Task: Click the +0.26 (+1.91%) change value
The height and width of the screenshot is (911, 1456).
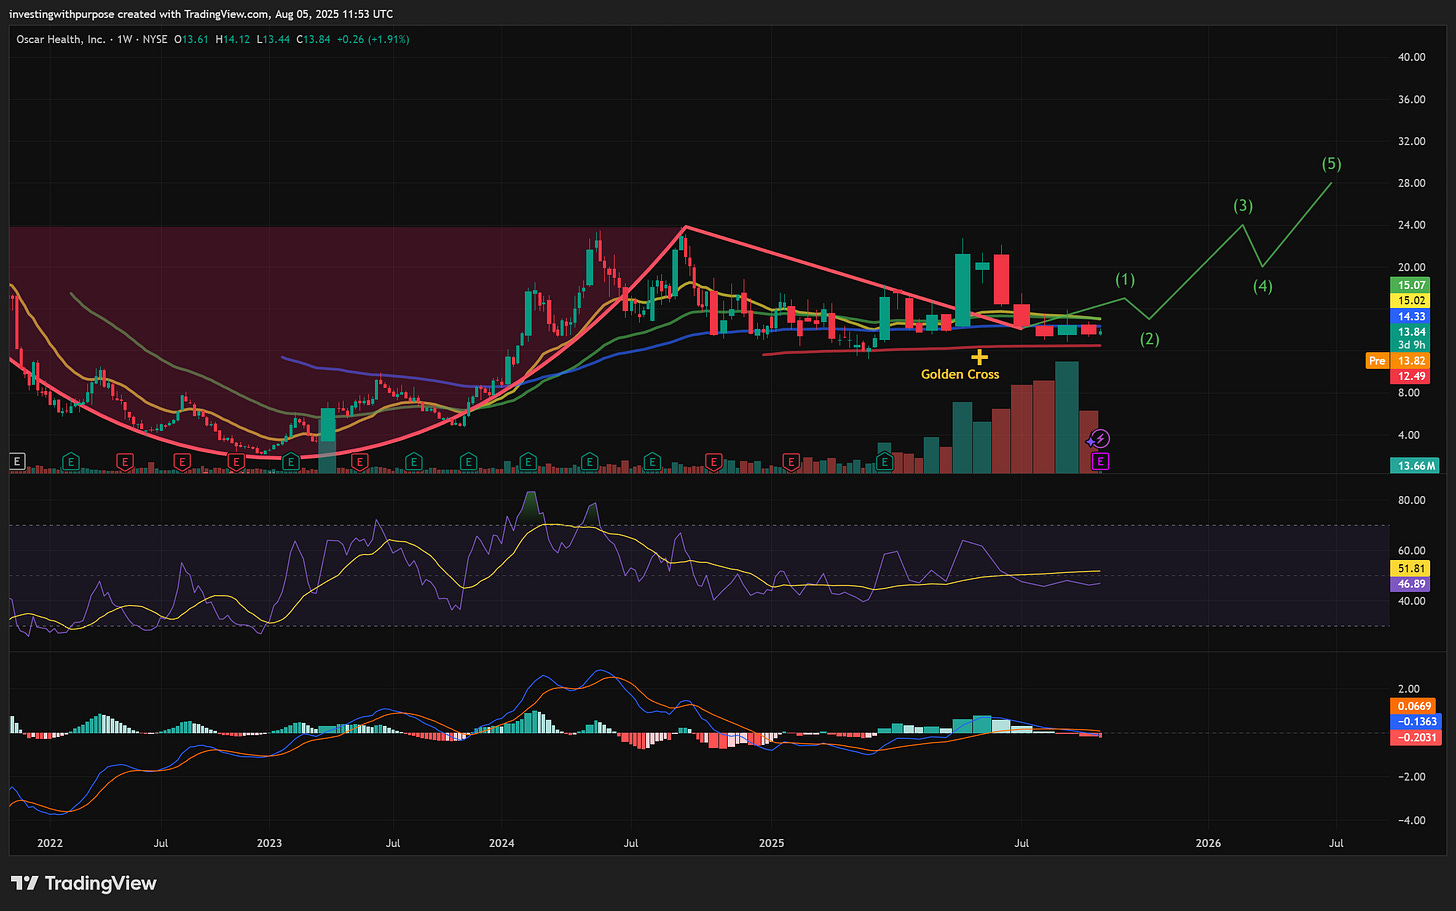Action: (372, 40)
